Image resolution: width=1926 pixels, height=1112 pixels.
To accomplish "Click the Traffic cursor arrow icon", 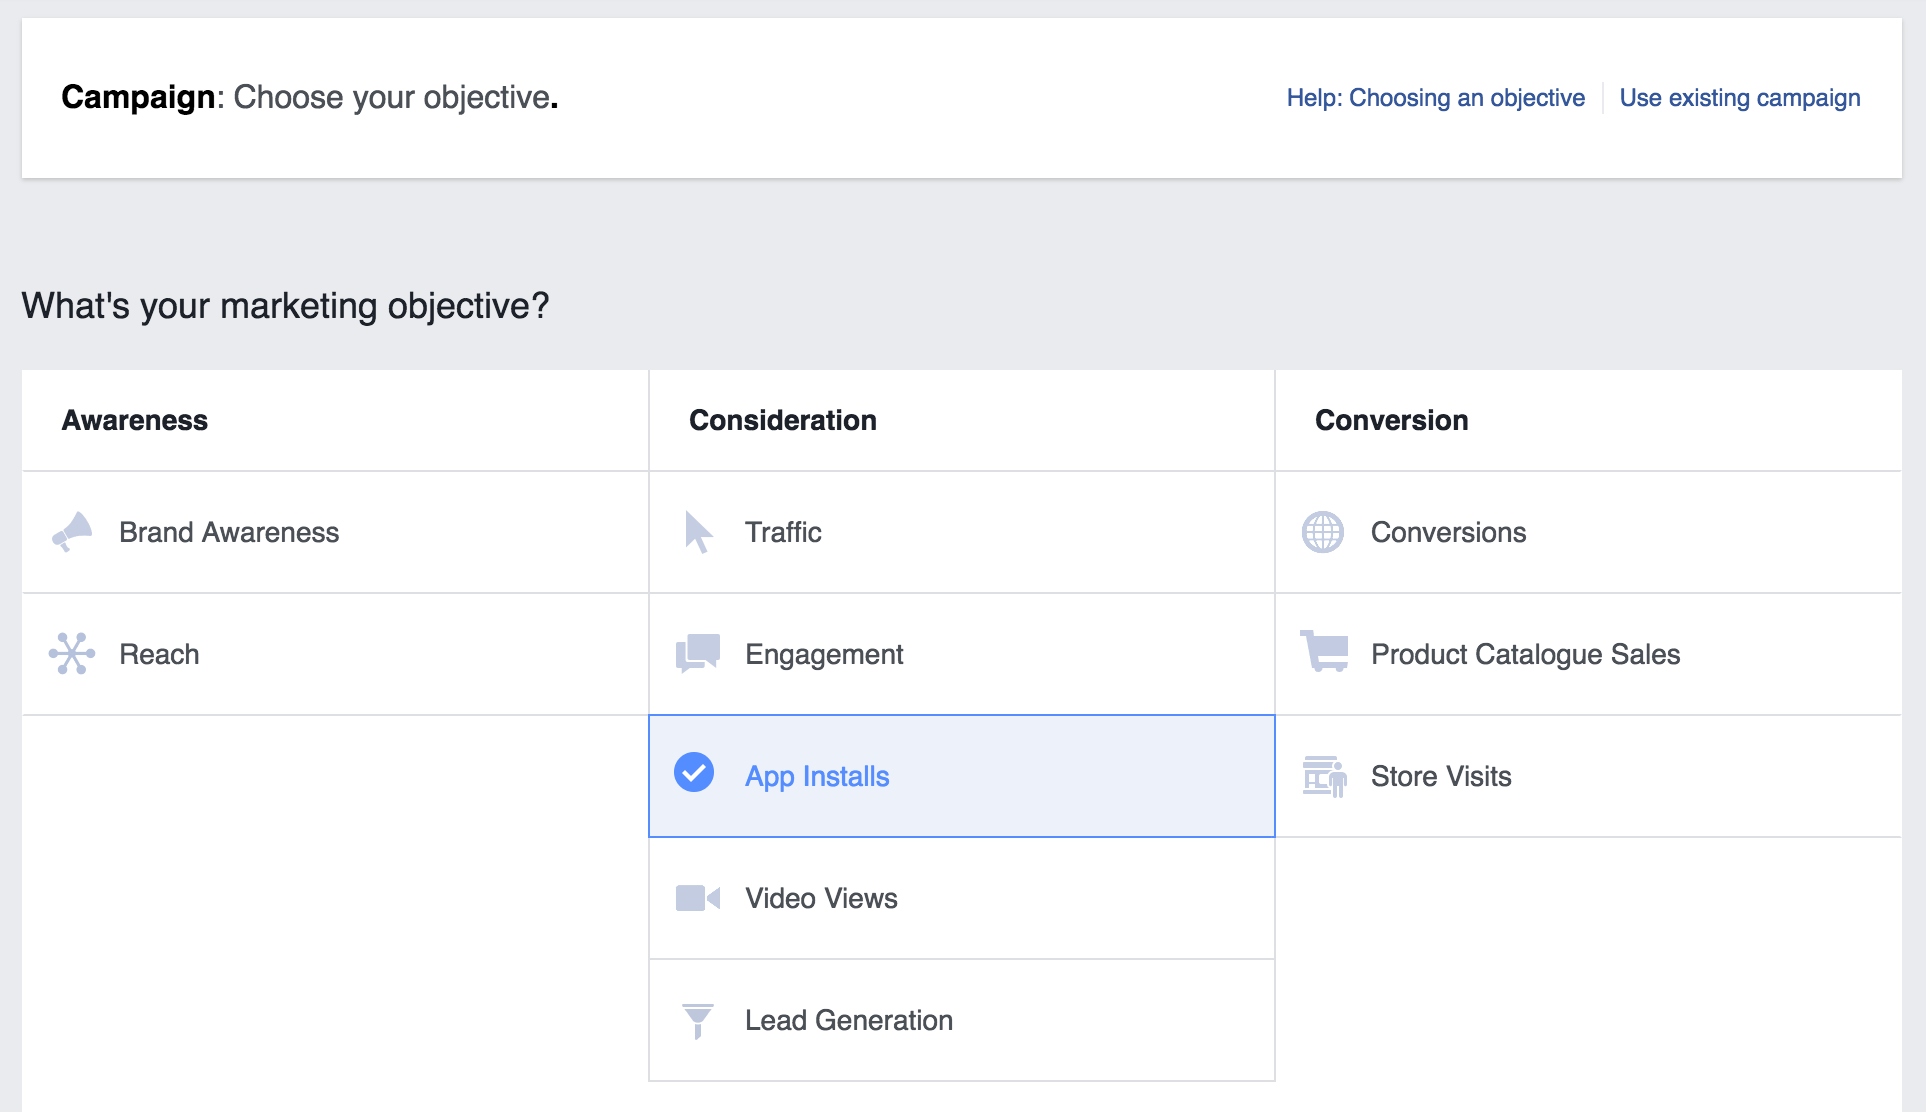I will [698, 532].
